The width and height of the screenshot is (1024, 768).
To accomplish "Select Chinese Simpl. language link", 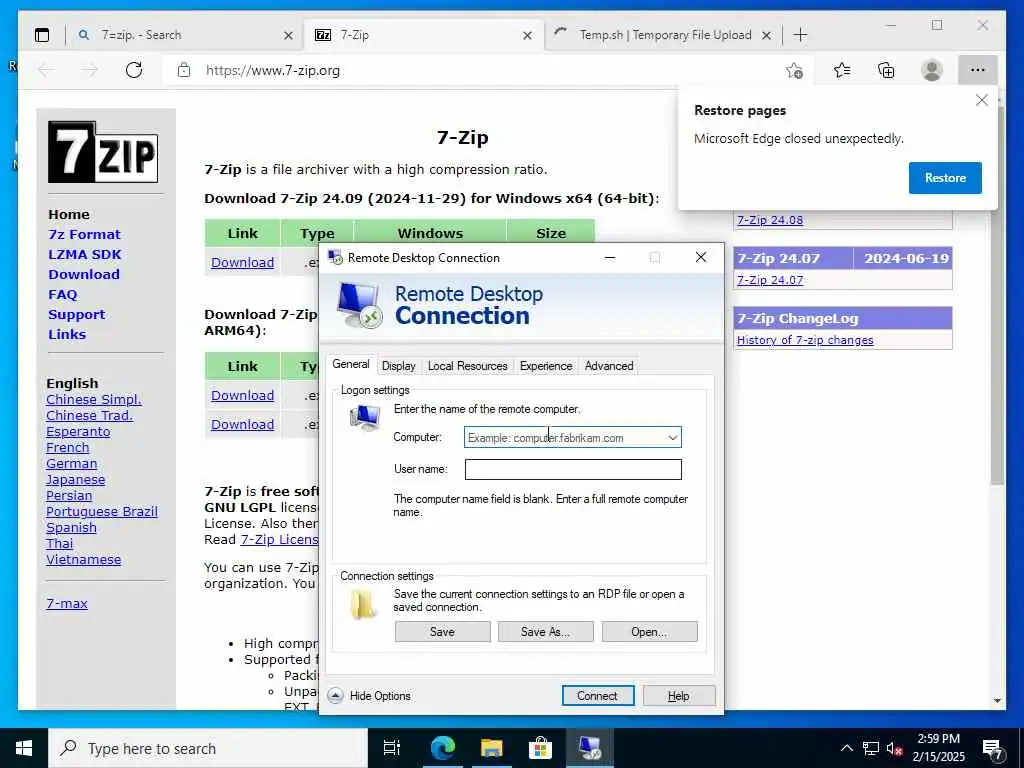I will tap(93, 399).
